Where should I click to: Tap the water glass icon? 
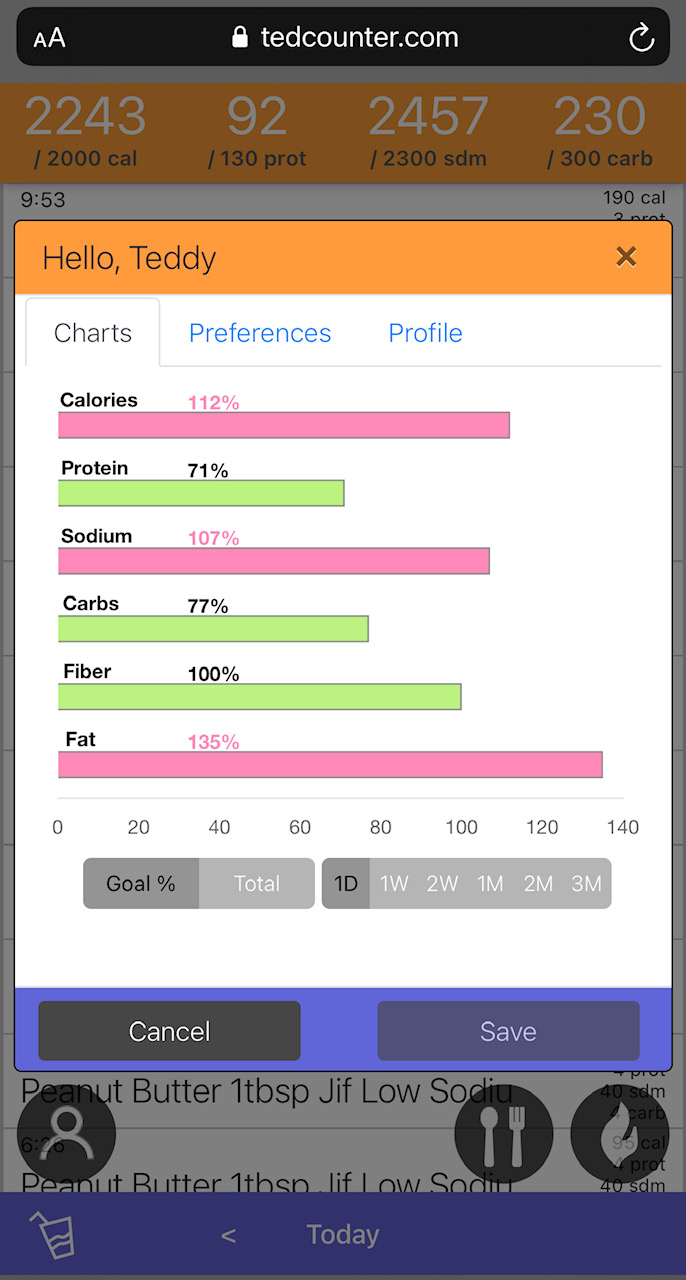pyautogui.click(x=52, y=1235)
